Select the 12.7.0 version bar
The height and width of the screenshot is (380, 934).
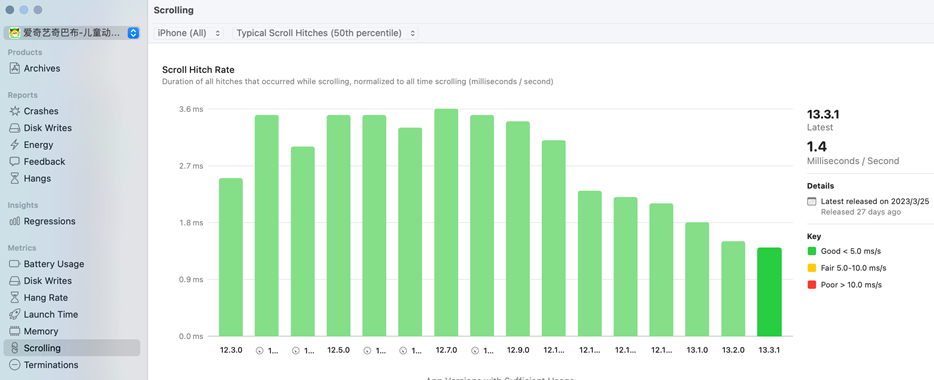(446, 223)
